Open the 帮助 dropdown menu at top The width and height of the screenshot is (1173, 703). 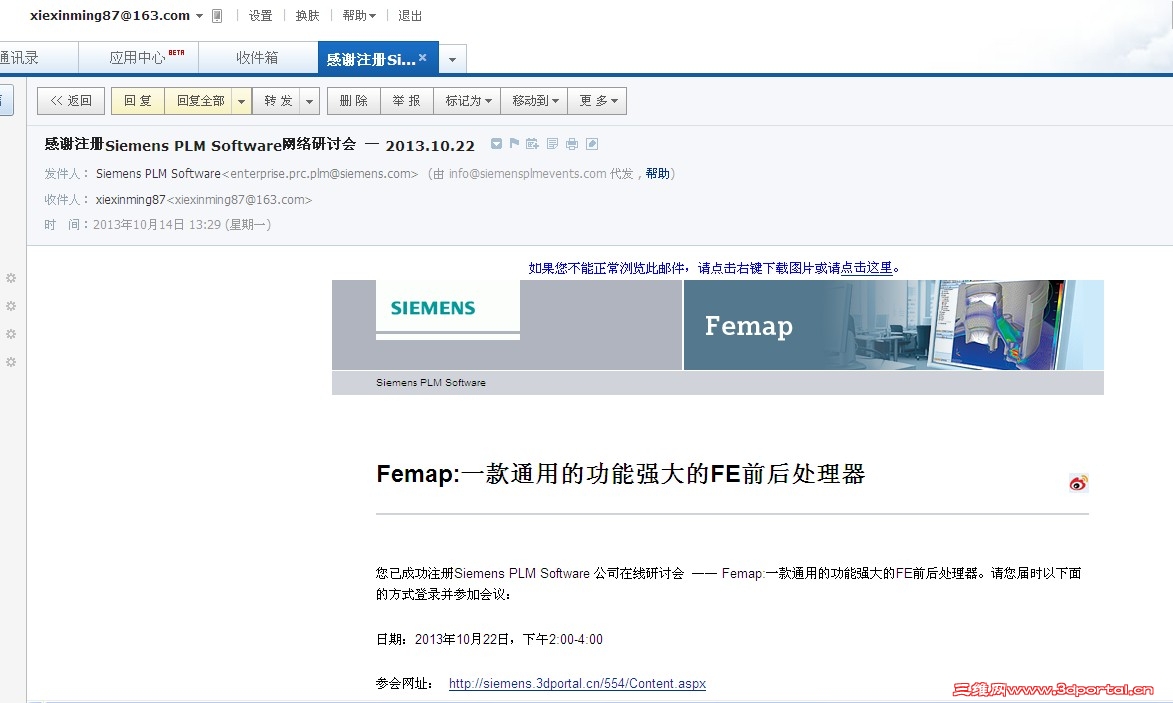[x=359, y=16]
